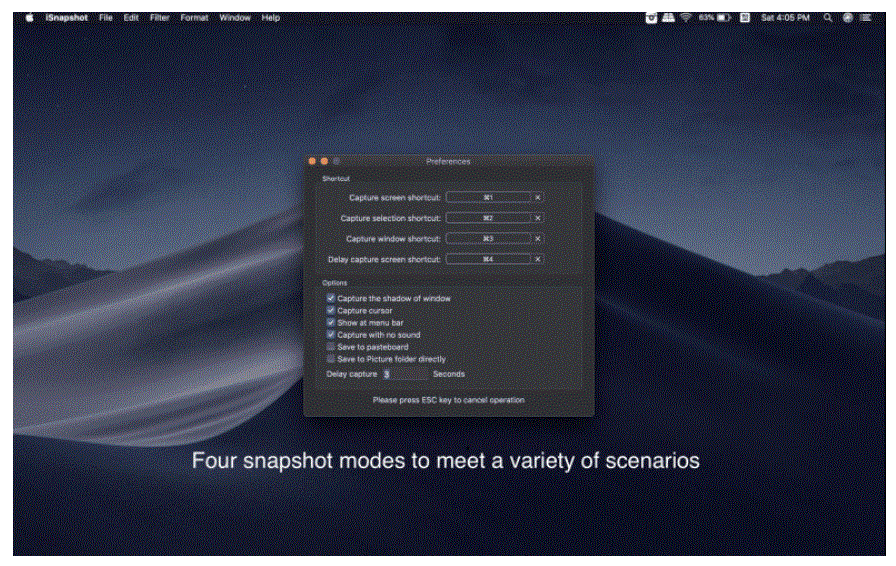Open the Window menu
Viewport: 896px width, 566px height.
point(235,18)
